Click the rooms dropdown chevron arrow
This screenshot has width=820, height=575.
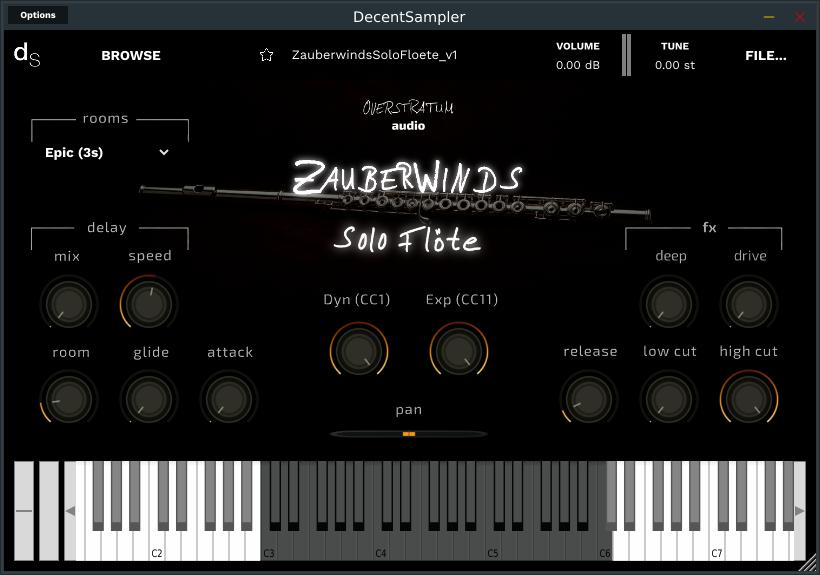(164, 152)
